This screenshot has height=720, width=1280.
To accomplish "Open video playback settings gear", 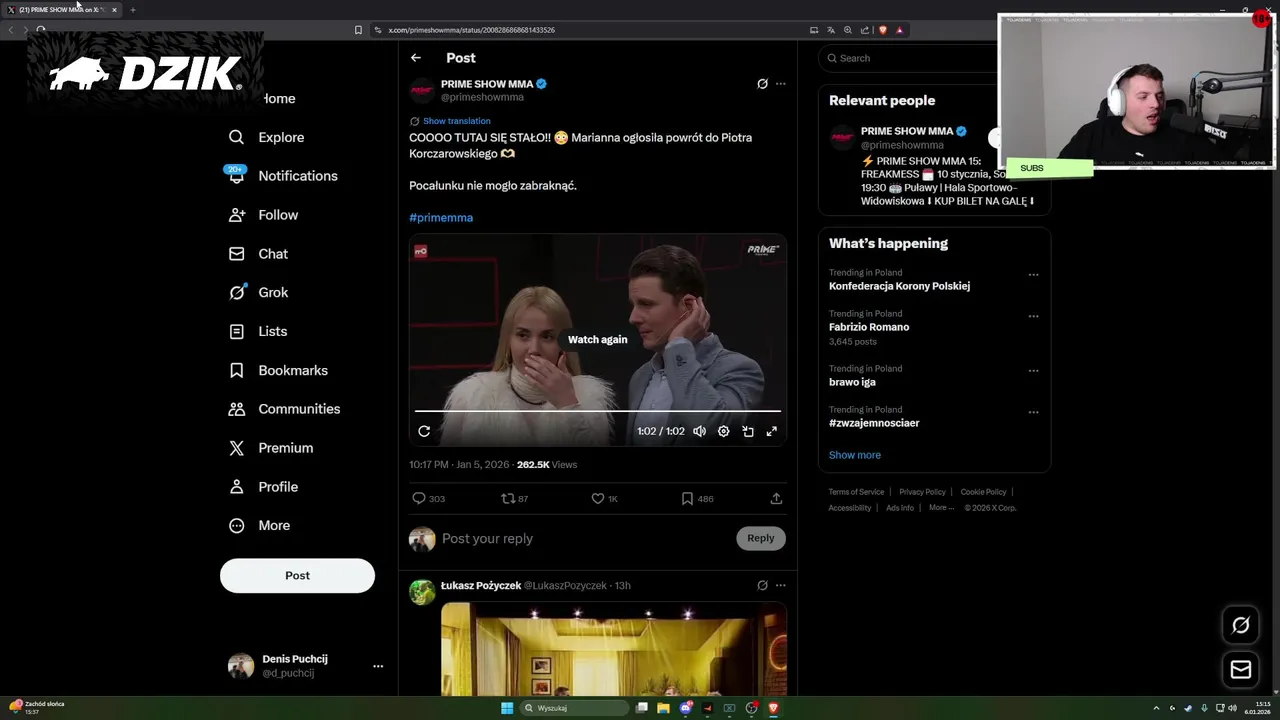I will (723, 431).
